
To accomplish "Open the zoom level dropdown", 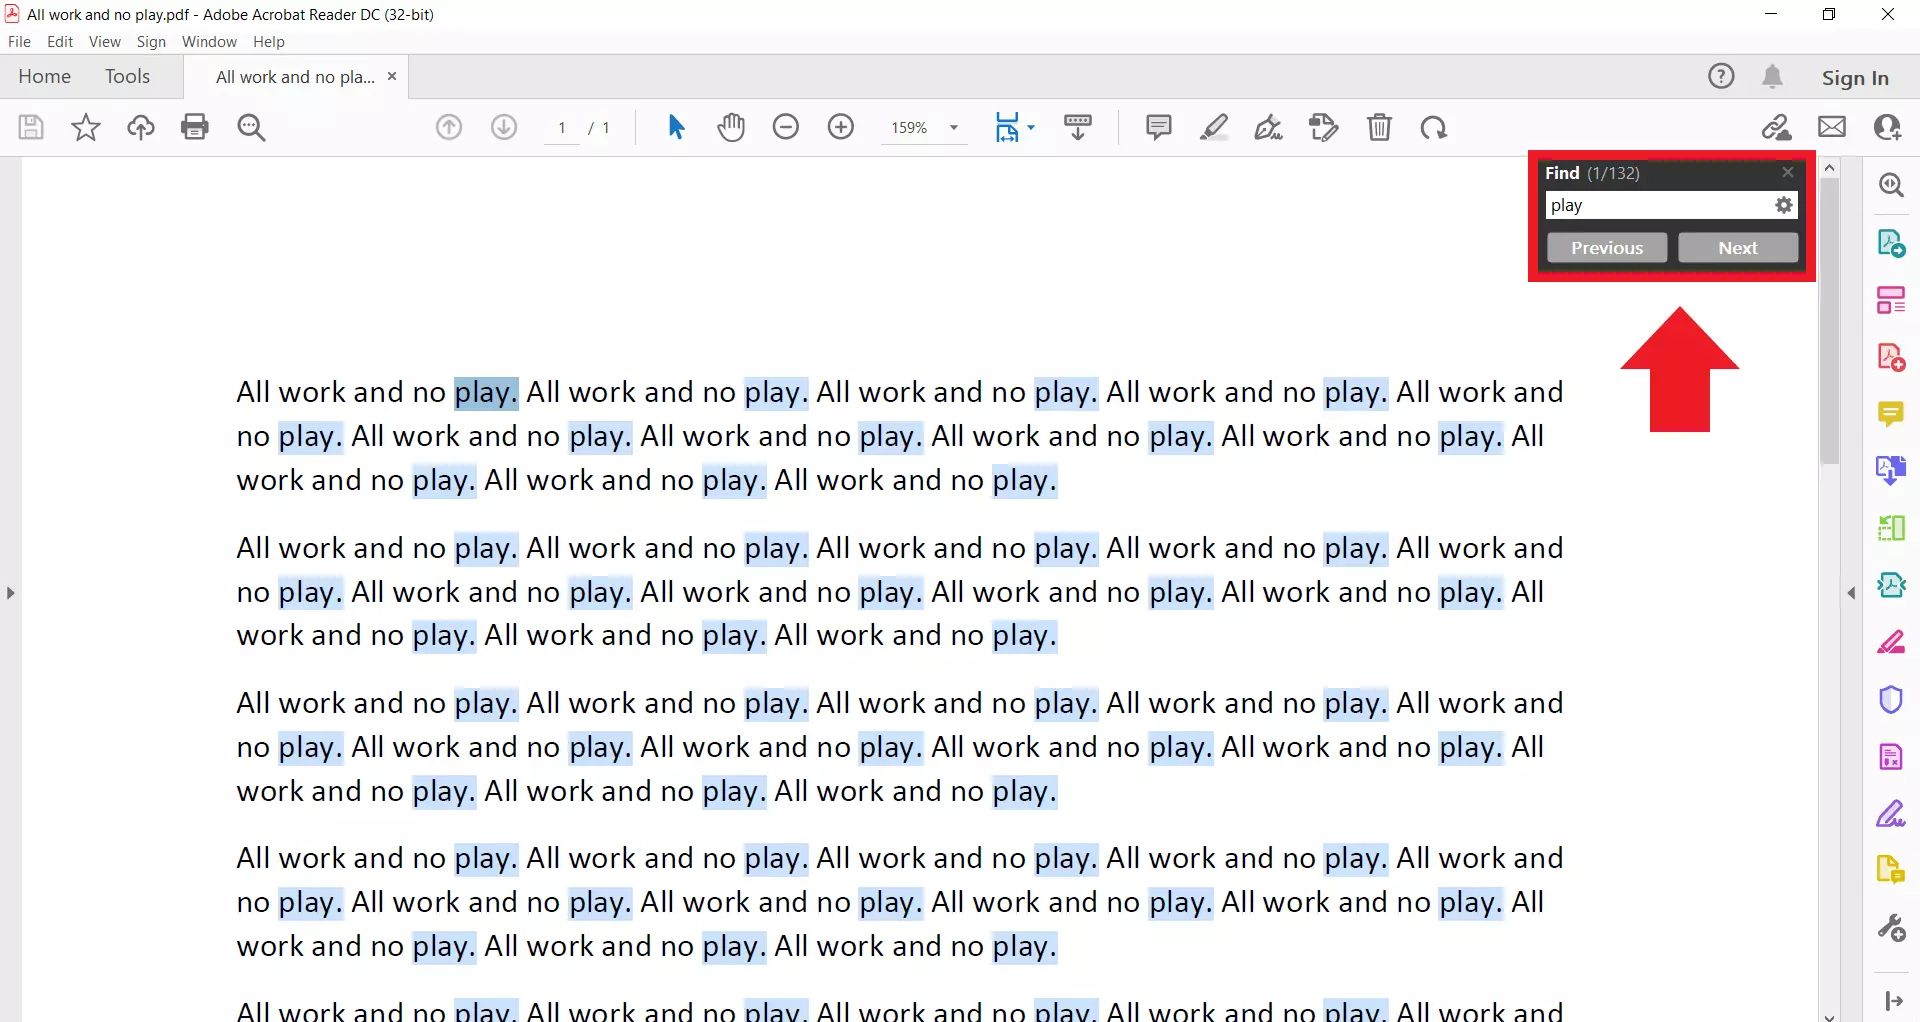I will pos(954,128).
